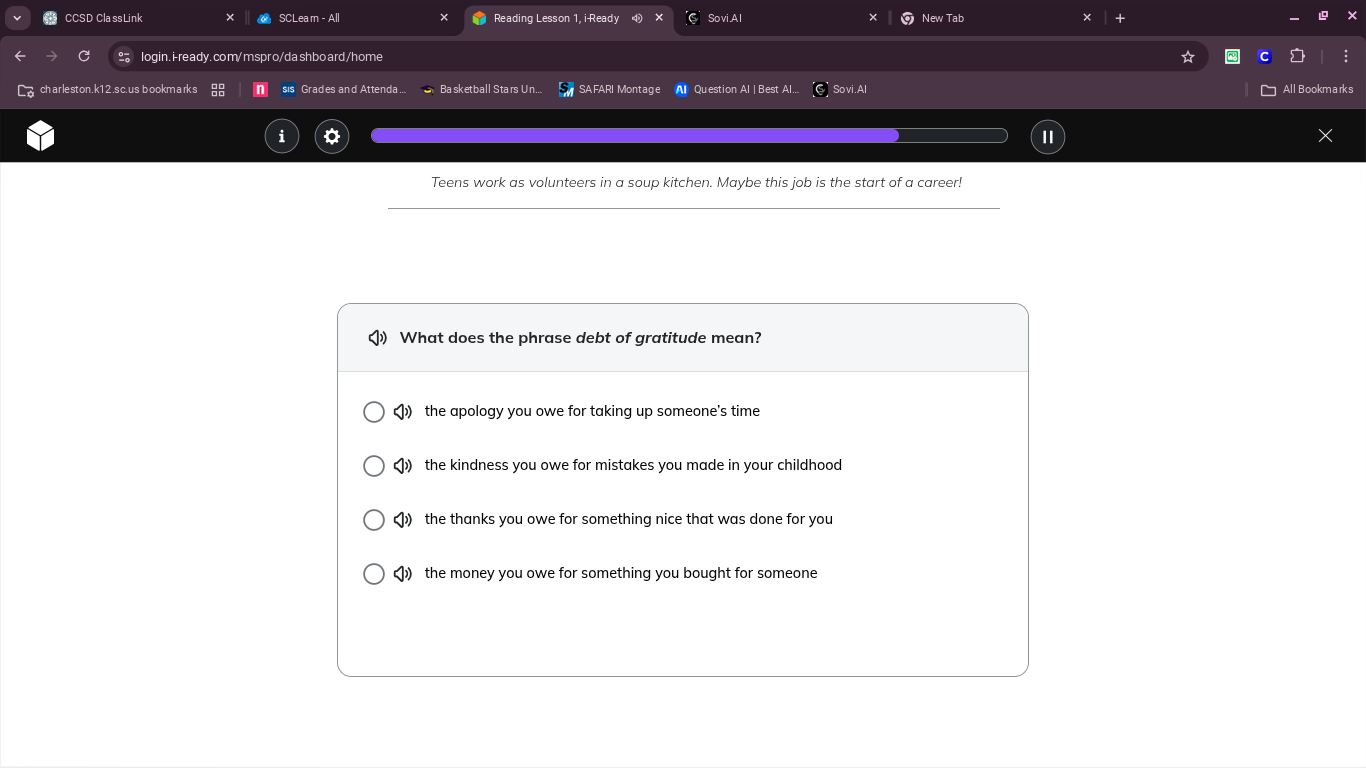Play audio for the kindness answer
The width and height of the screenshot is (1366, 768).
point(403,466)
